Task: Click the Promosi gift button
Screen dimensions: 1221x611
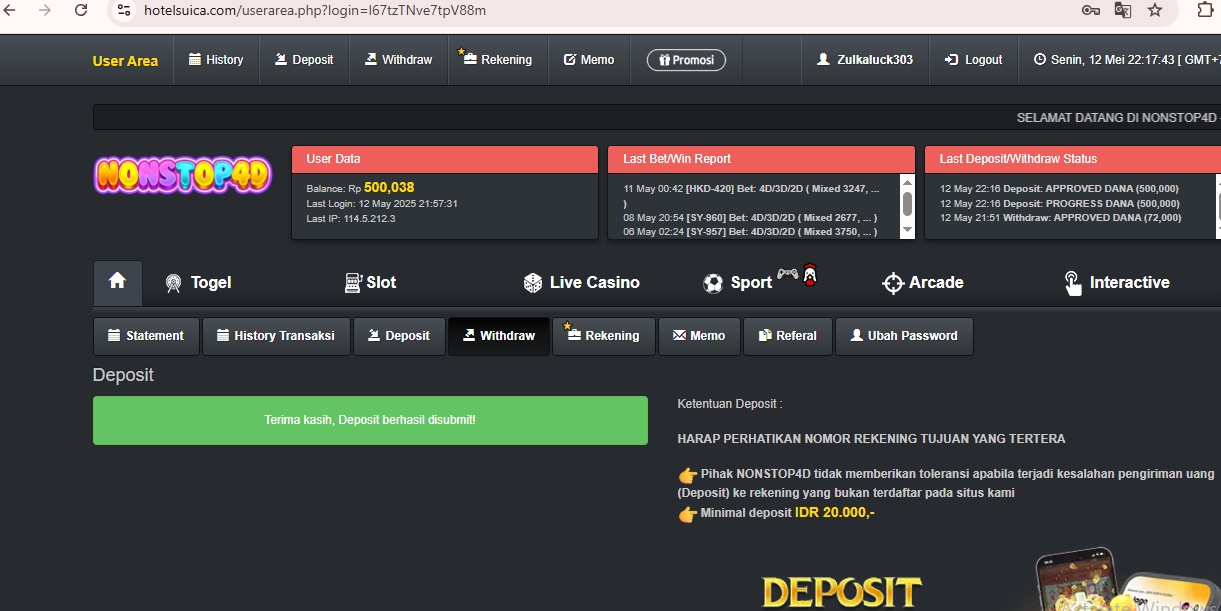Action: (x=686, y=60)
